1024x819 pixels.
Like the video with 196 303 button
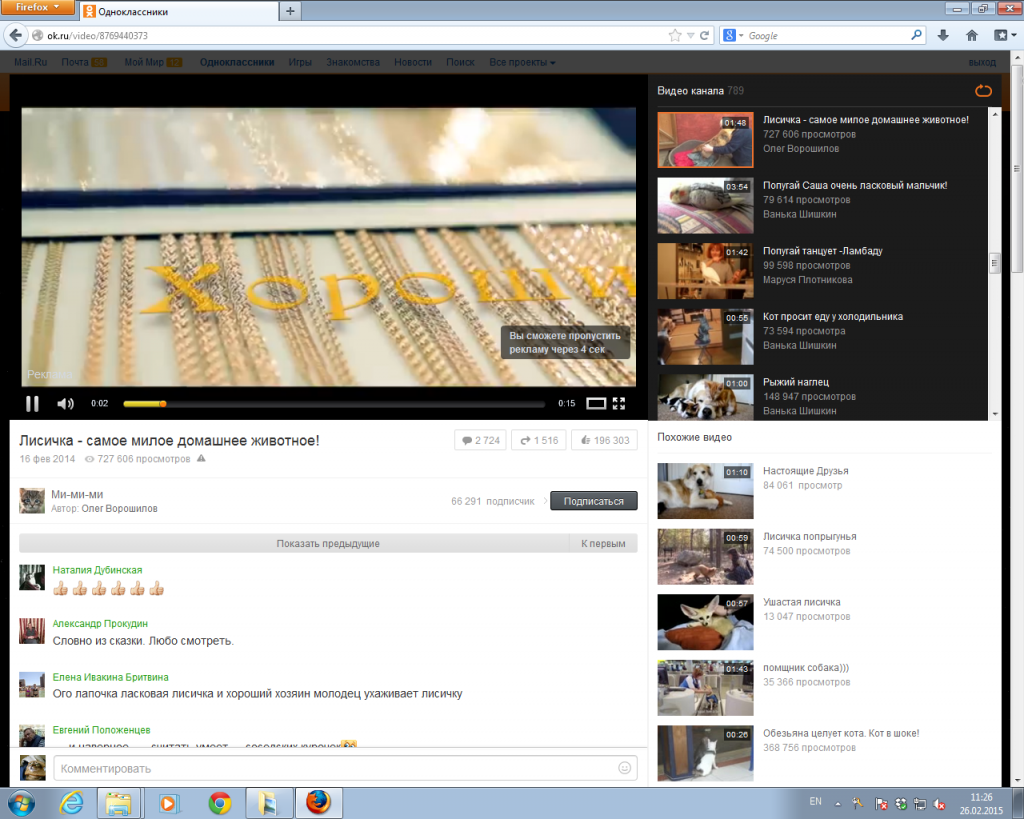coord(605,440)
